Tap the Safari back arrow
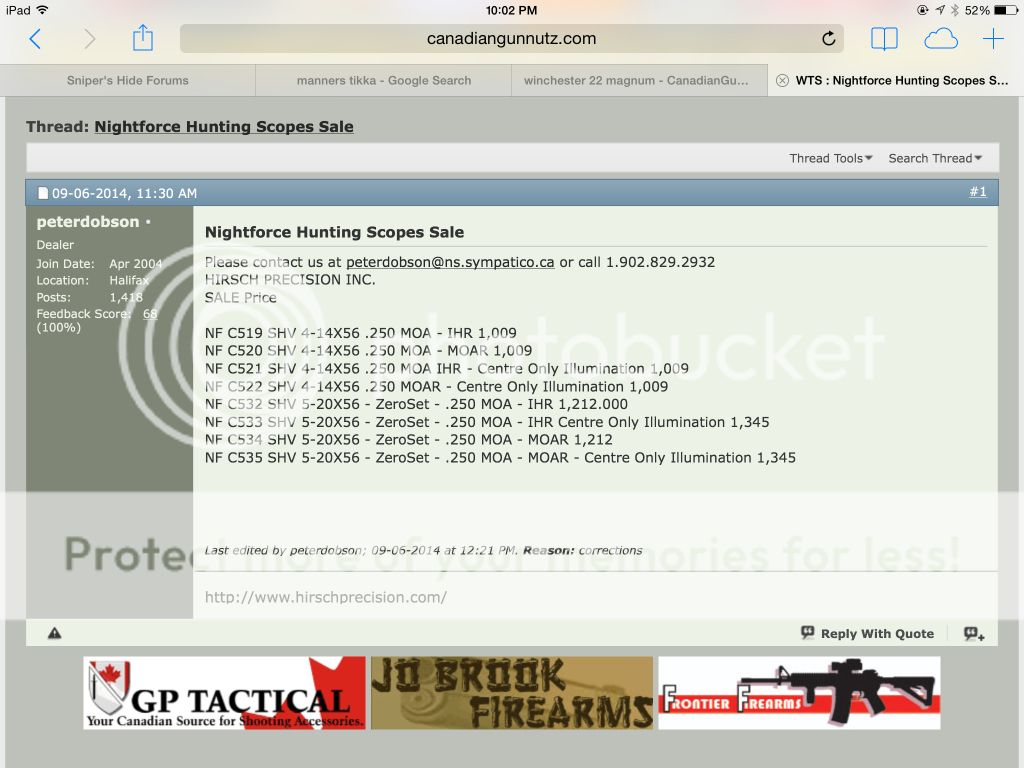 pyautogui.click(x=35, y=39)
